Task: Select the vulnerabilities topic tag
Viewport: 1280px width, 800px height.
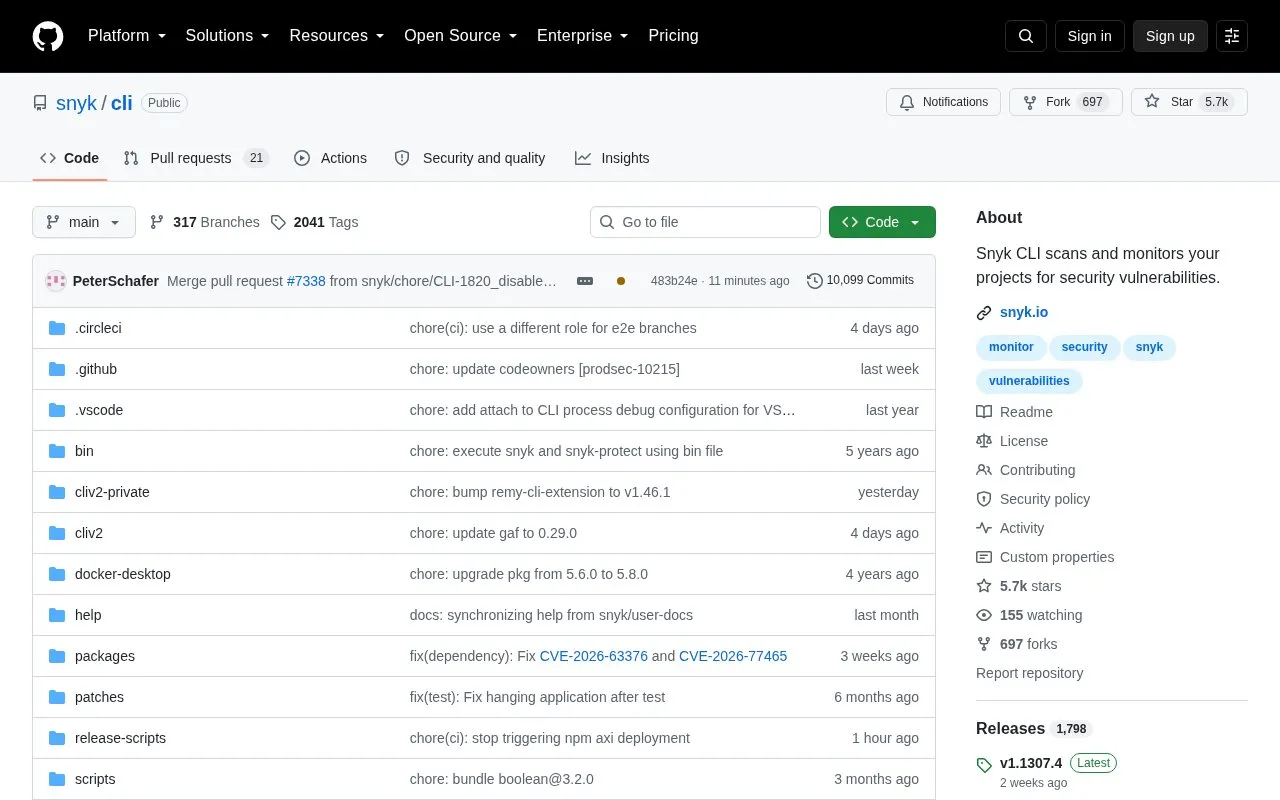Action: pos(1029,381)
